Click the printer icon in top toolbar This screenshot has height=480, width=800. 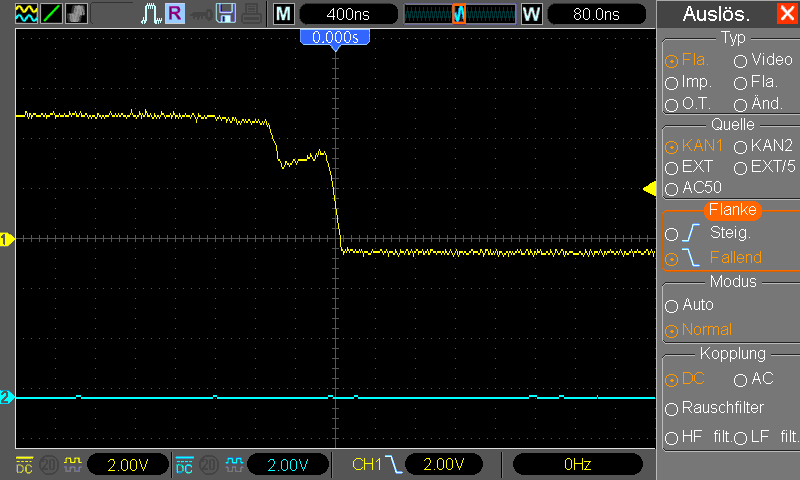pos(251,13)
